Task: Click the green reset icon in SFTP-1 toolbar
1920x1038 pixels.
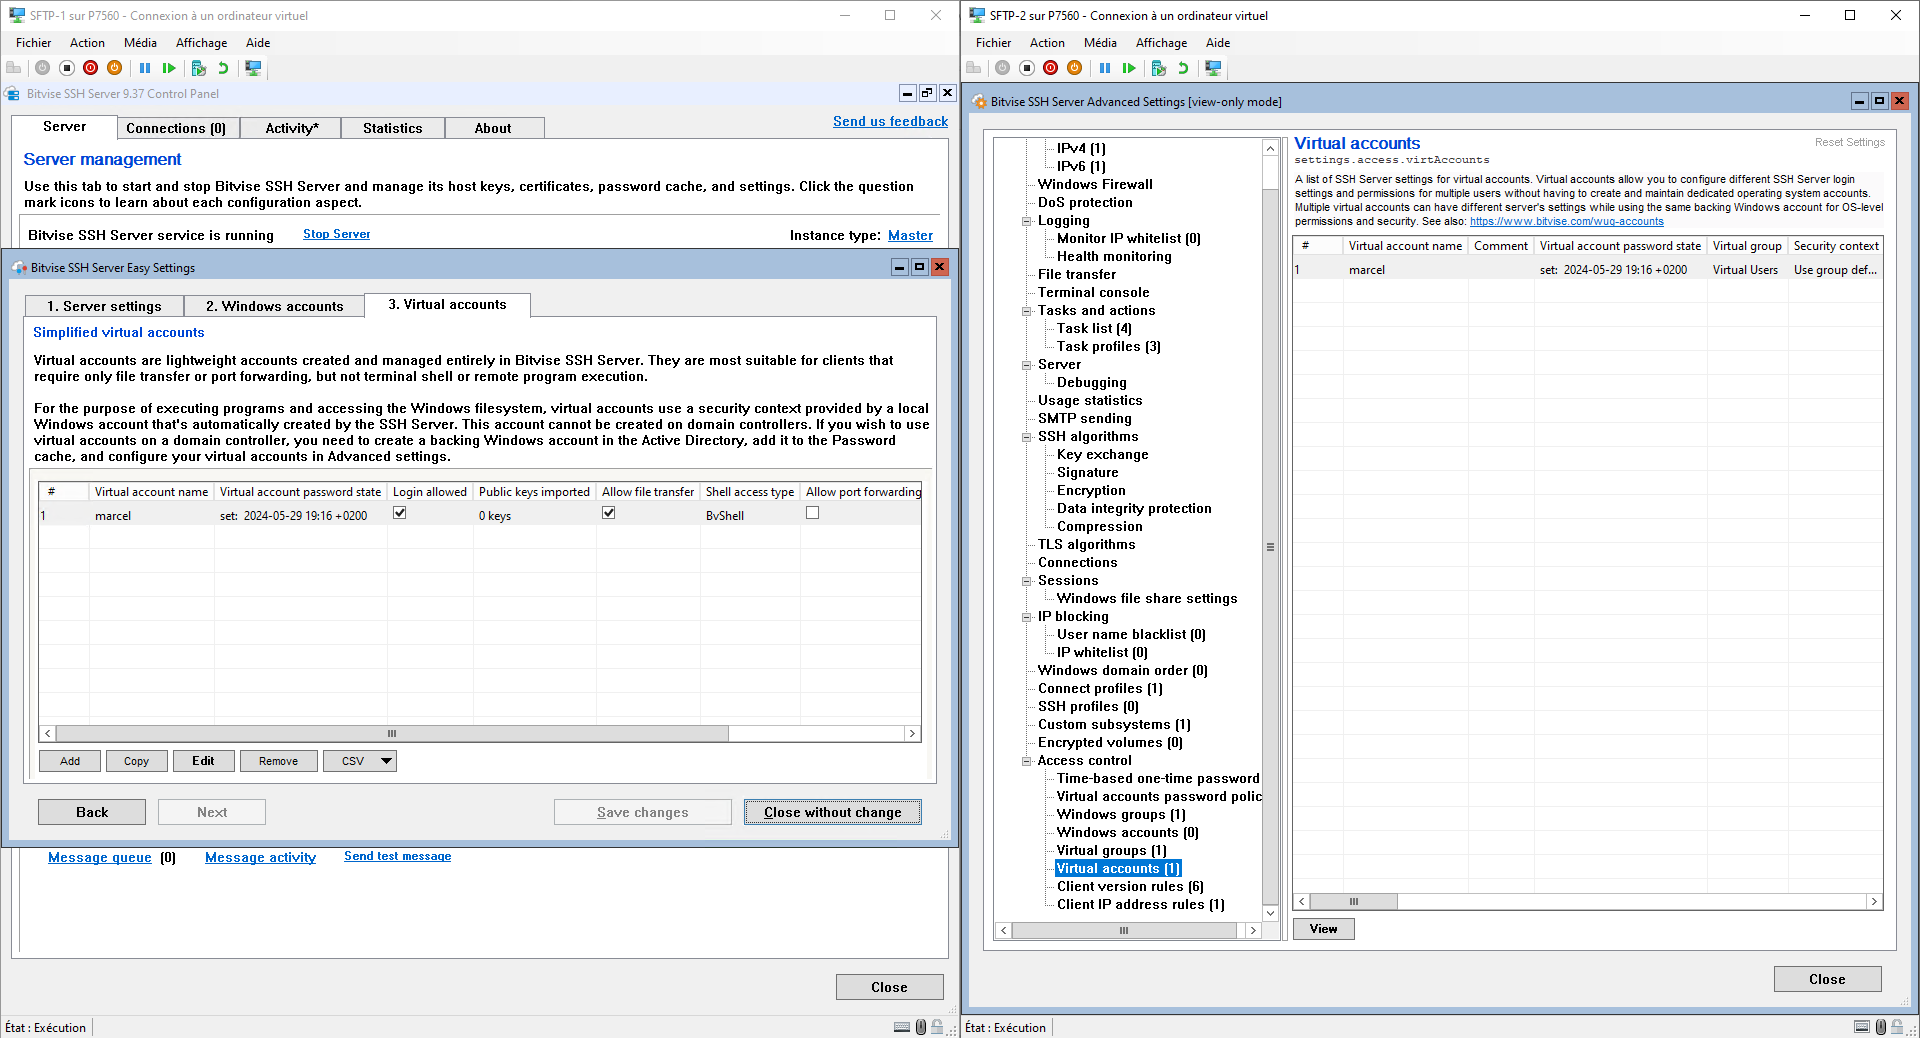Action: [x=169, y=68]
